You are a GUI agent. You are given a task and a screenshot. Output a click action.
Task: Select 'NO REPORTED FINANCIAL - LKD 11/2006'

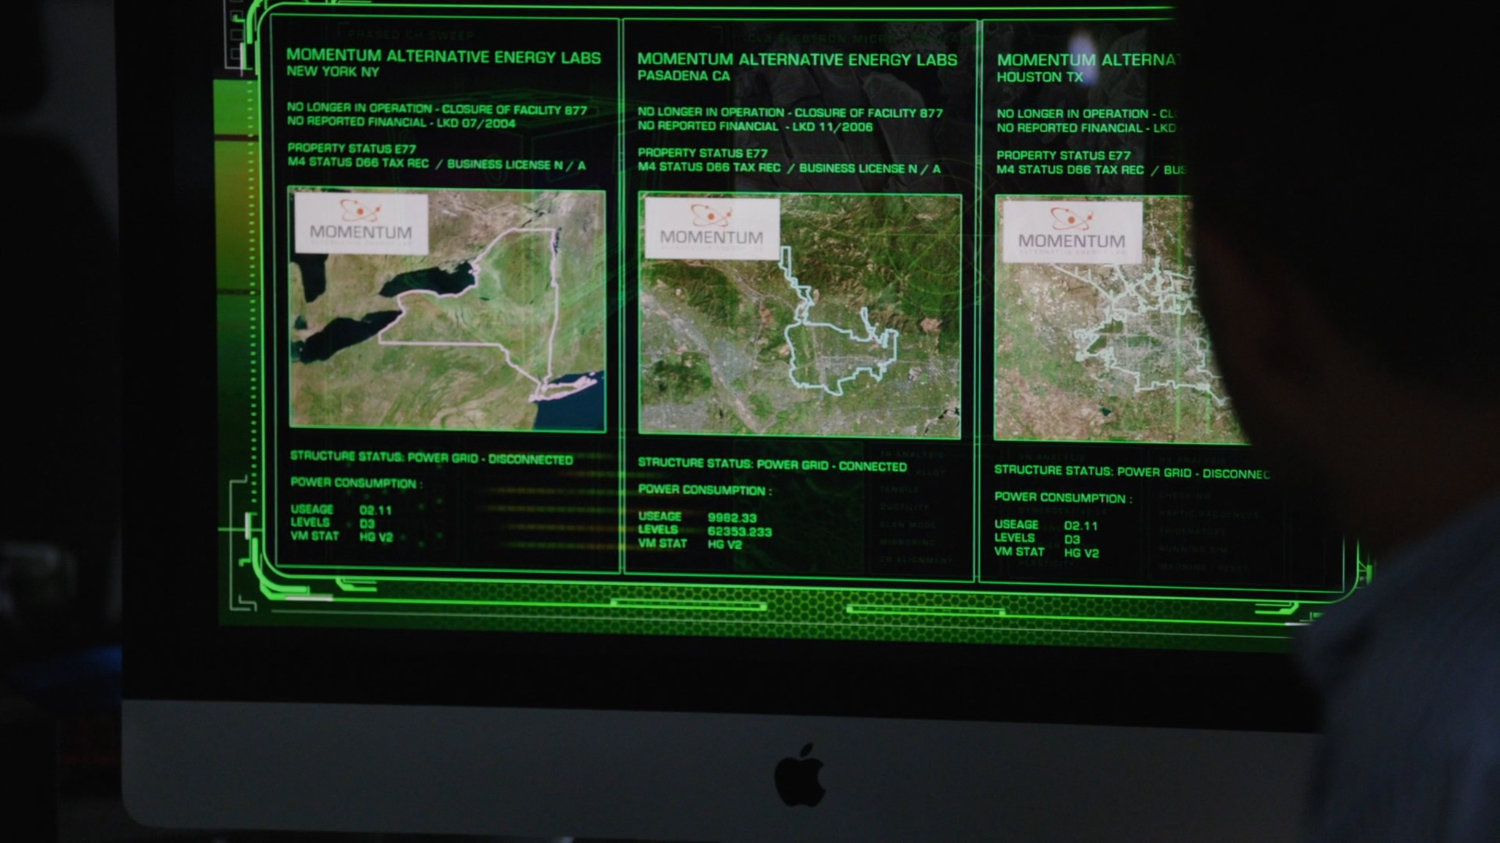[755, 127]
